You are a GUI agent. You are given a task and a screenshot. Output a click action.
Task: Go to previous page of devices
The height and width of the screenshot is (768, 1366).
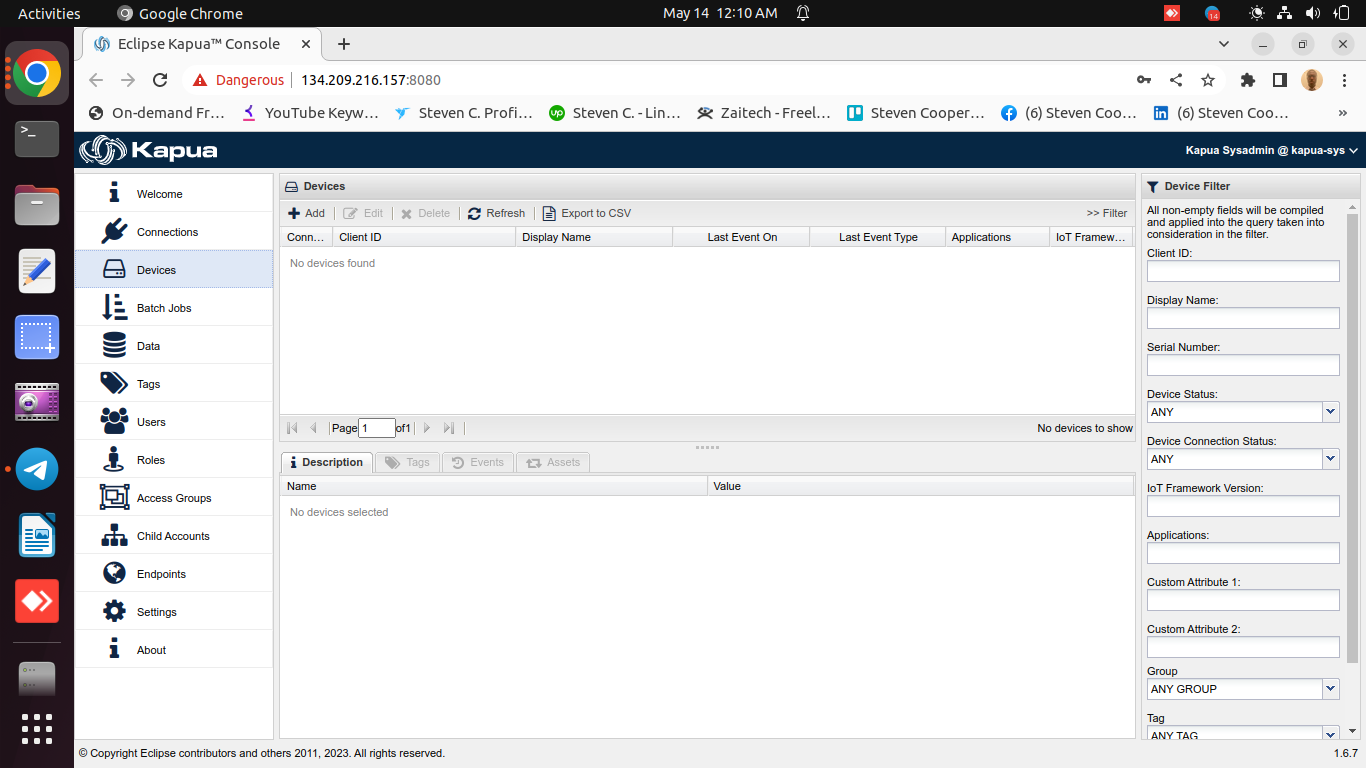point(314,428)
